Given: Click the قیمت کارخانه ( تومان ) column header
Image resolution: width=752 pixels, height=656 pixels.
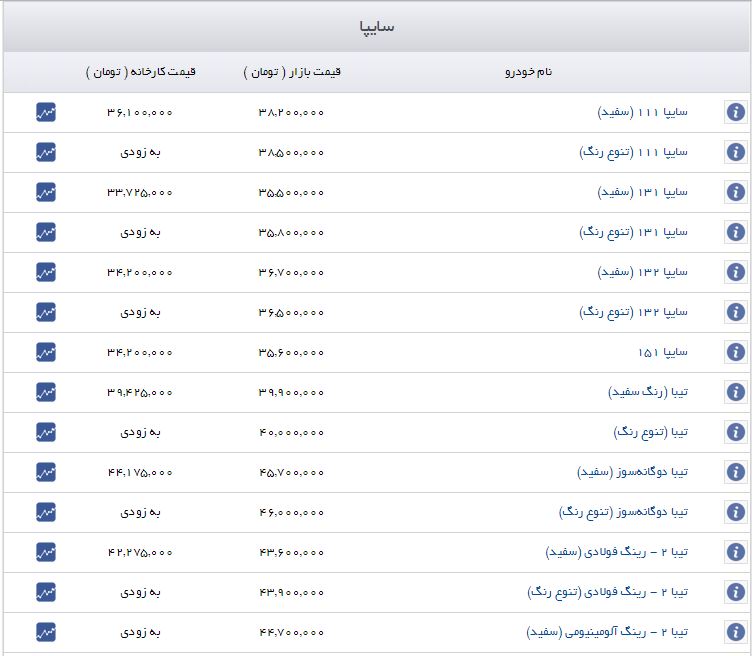Looking at the screenshot, I should click(141, 72).
